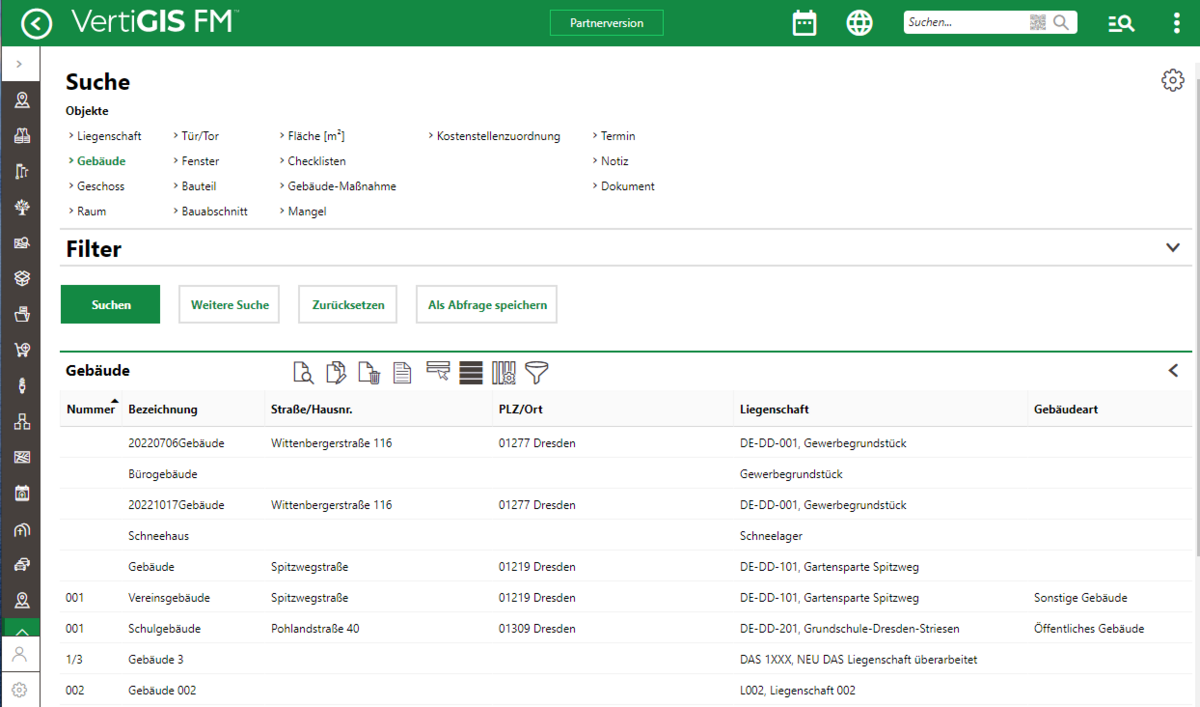Select Liegenschaft object type
1200x707 pixels.
click(109, 136)
